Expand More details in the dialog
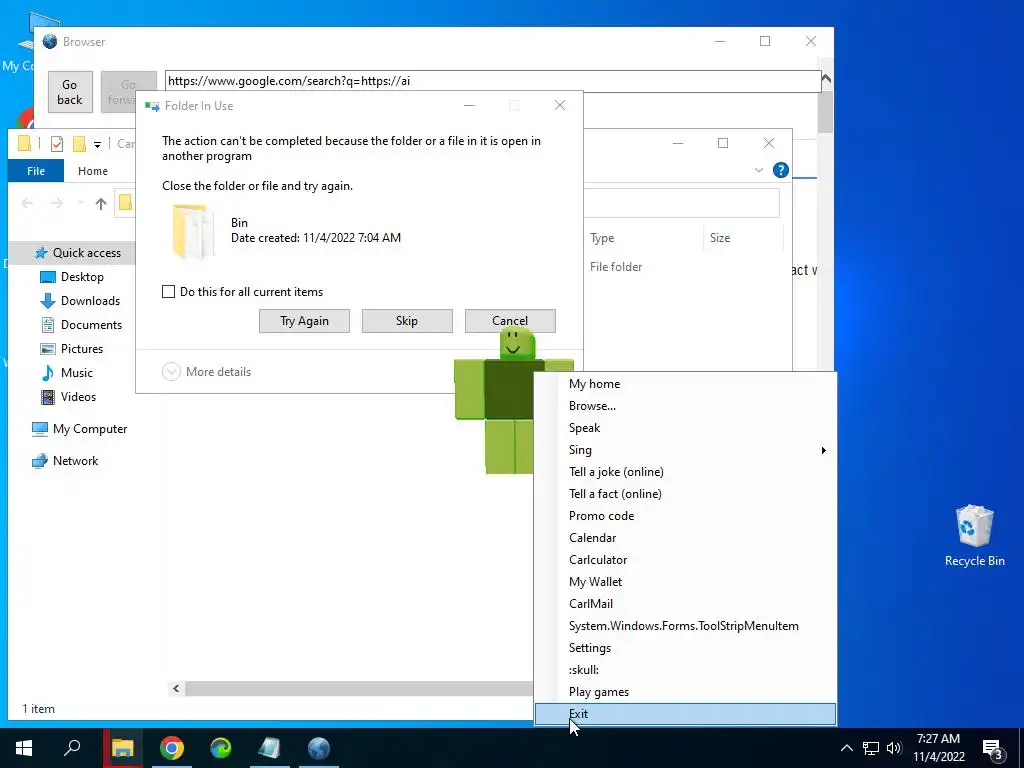This screenshot has width=1024, height=768. tap(206, 372)
